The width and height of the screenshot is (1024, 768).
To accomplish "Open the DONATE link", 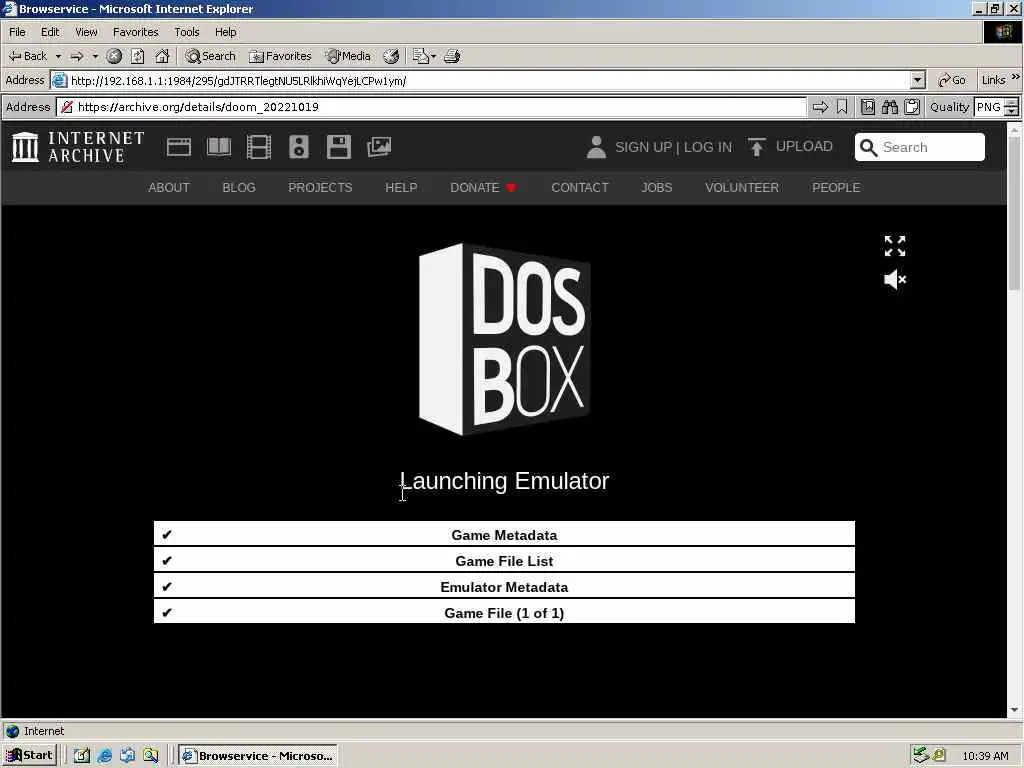I will (x=483, y=187).
